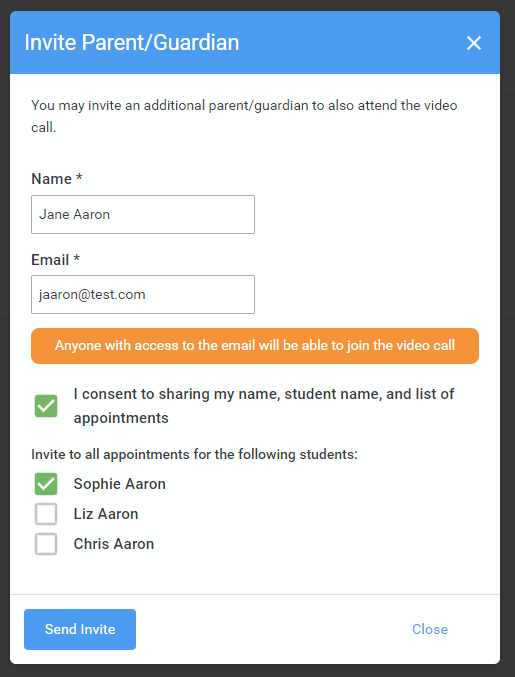Click the Invite Parent/Guardian dialog title
This screenshot has width=515, height=677.
(132, 42)
